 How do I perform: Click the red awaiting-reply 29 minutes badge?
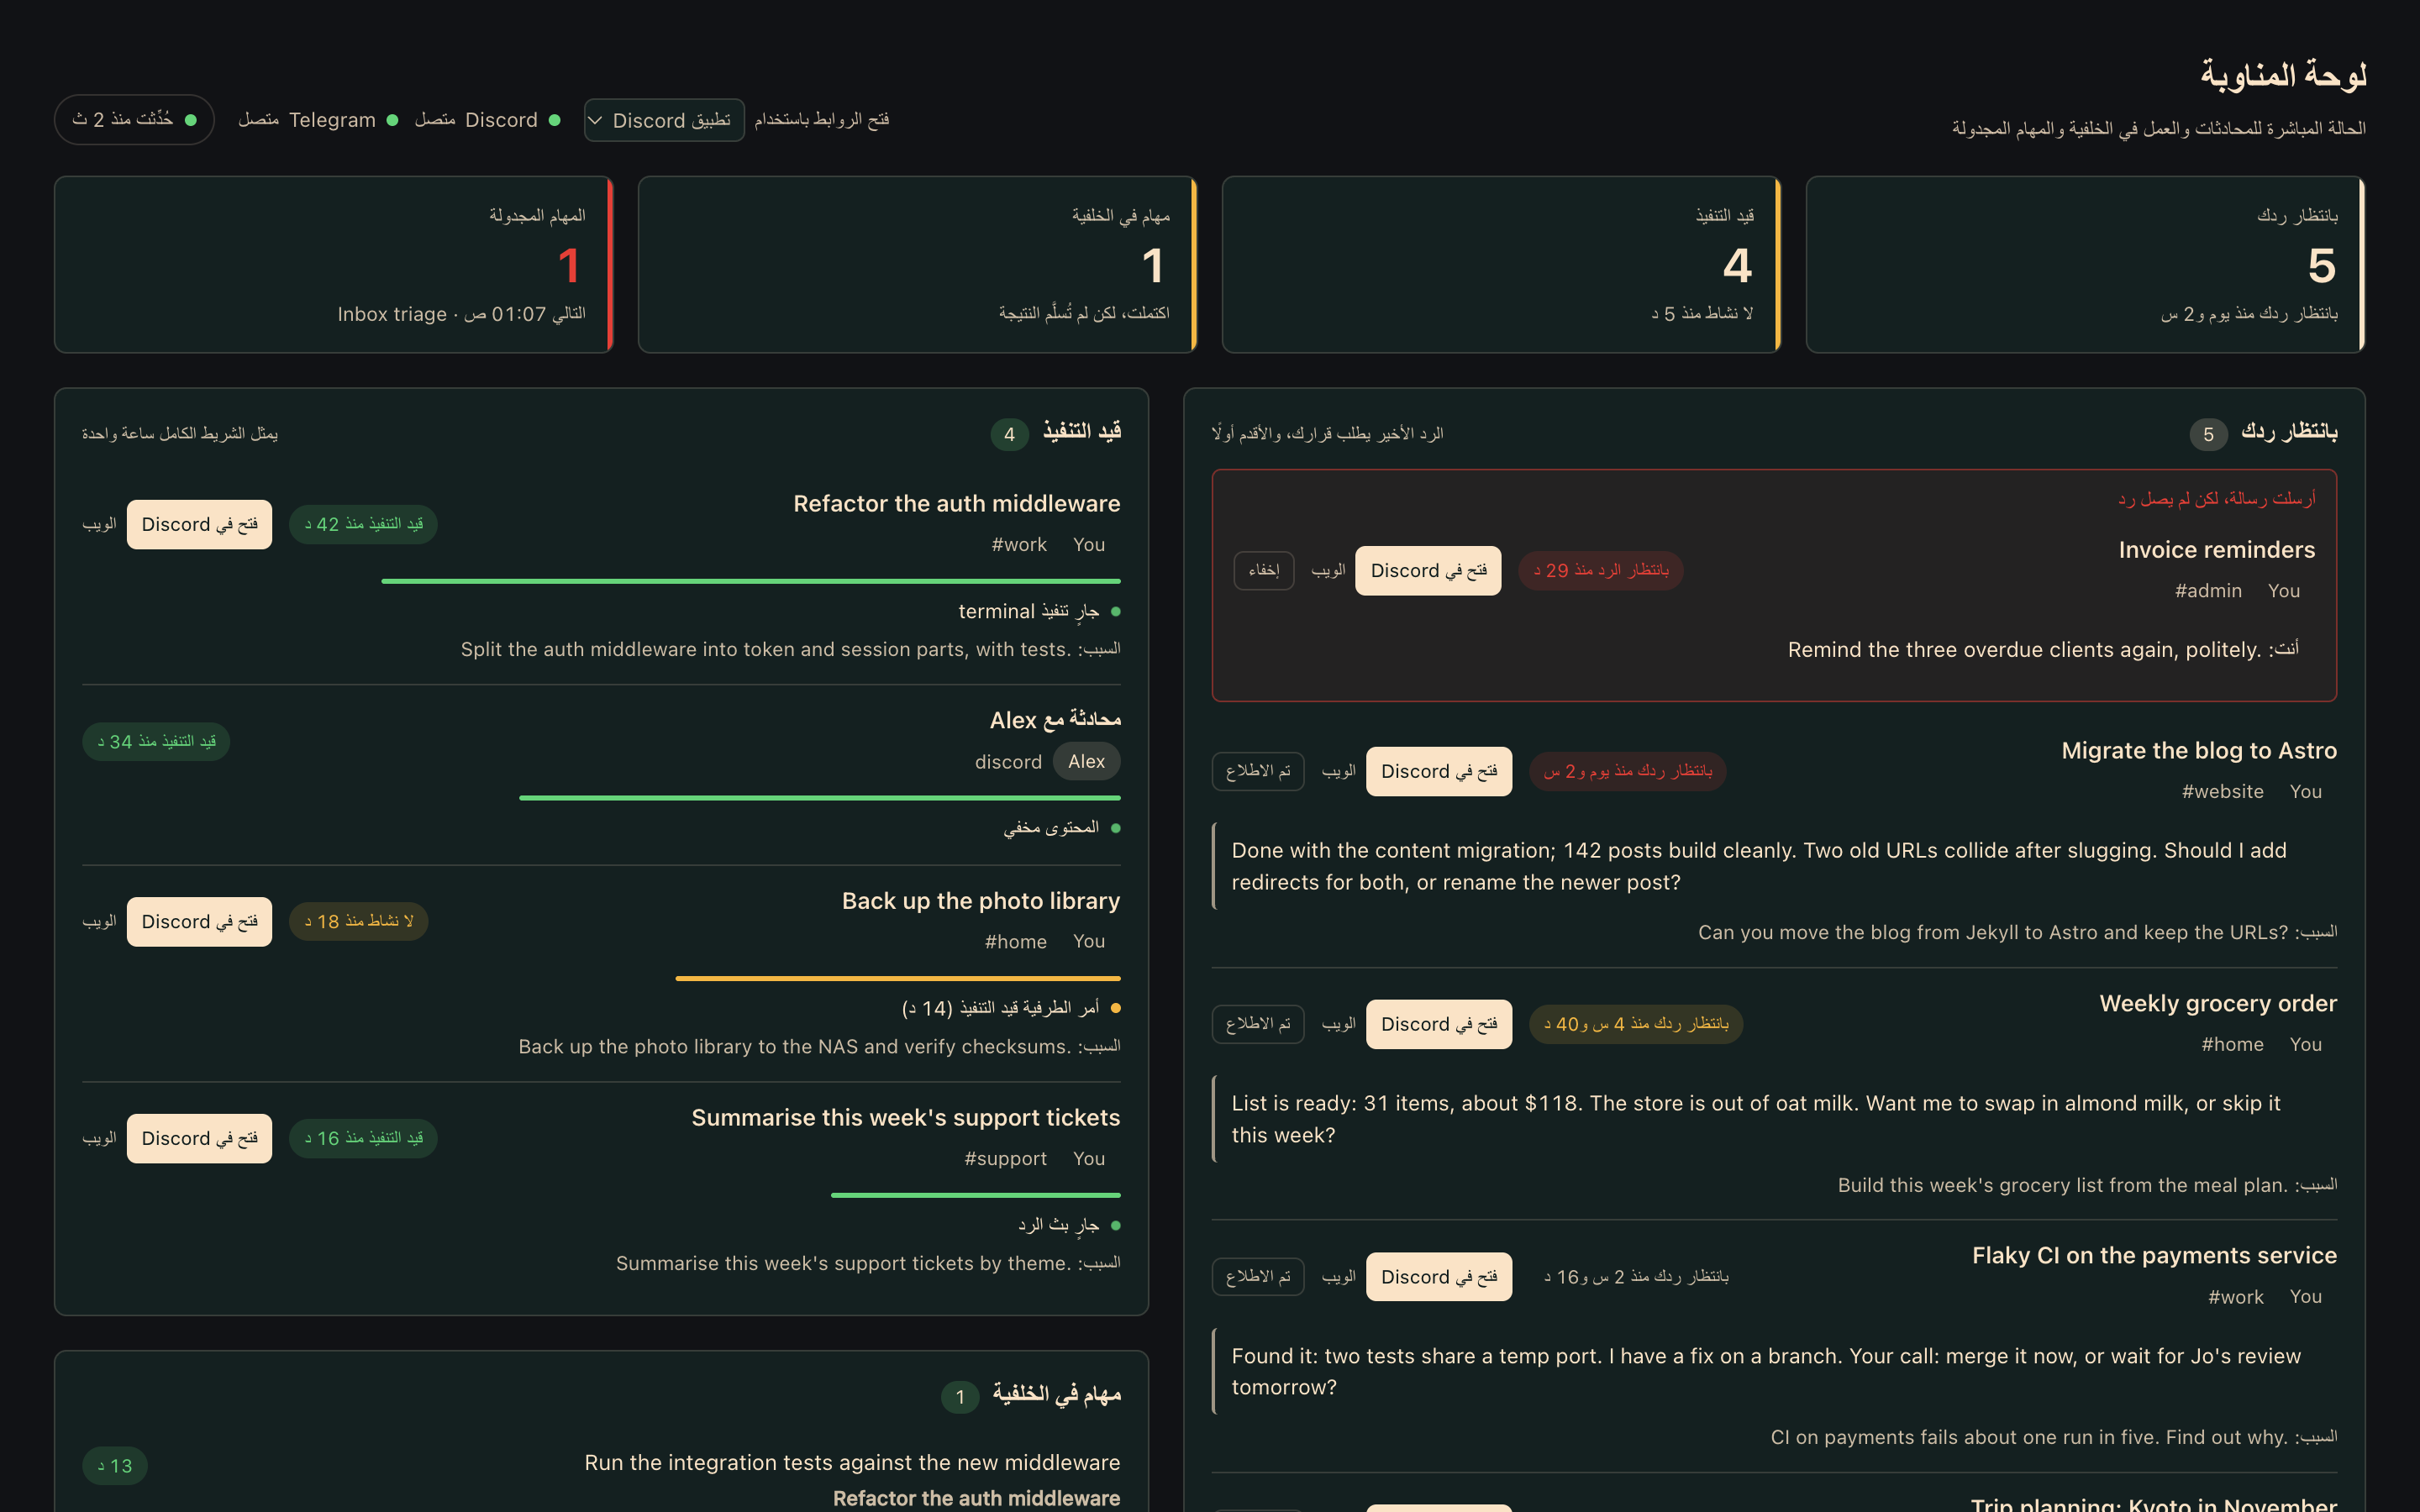[1601, 570]
